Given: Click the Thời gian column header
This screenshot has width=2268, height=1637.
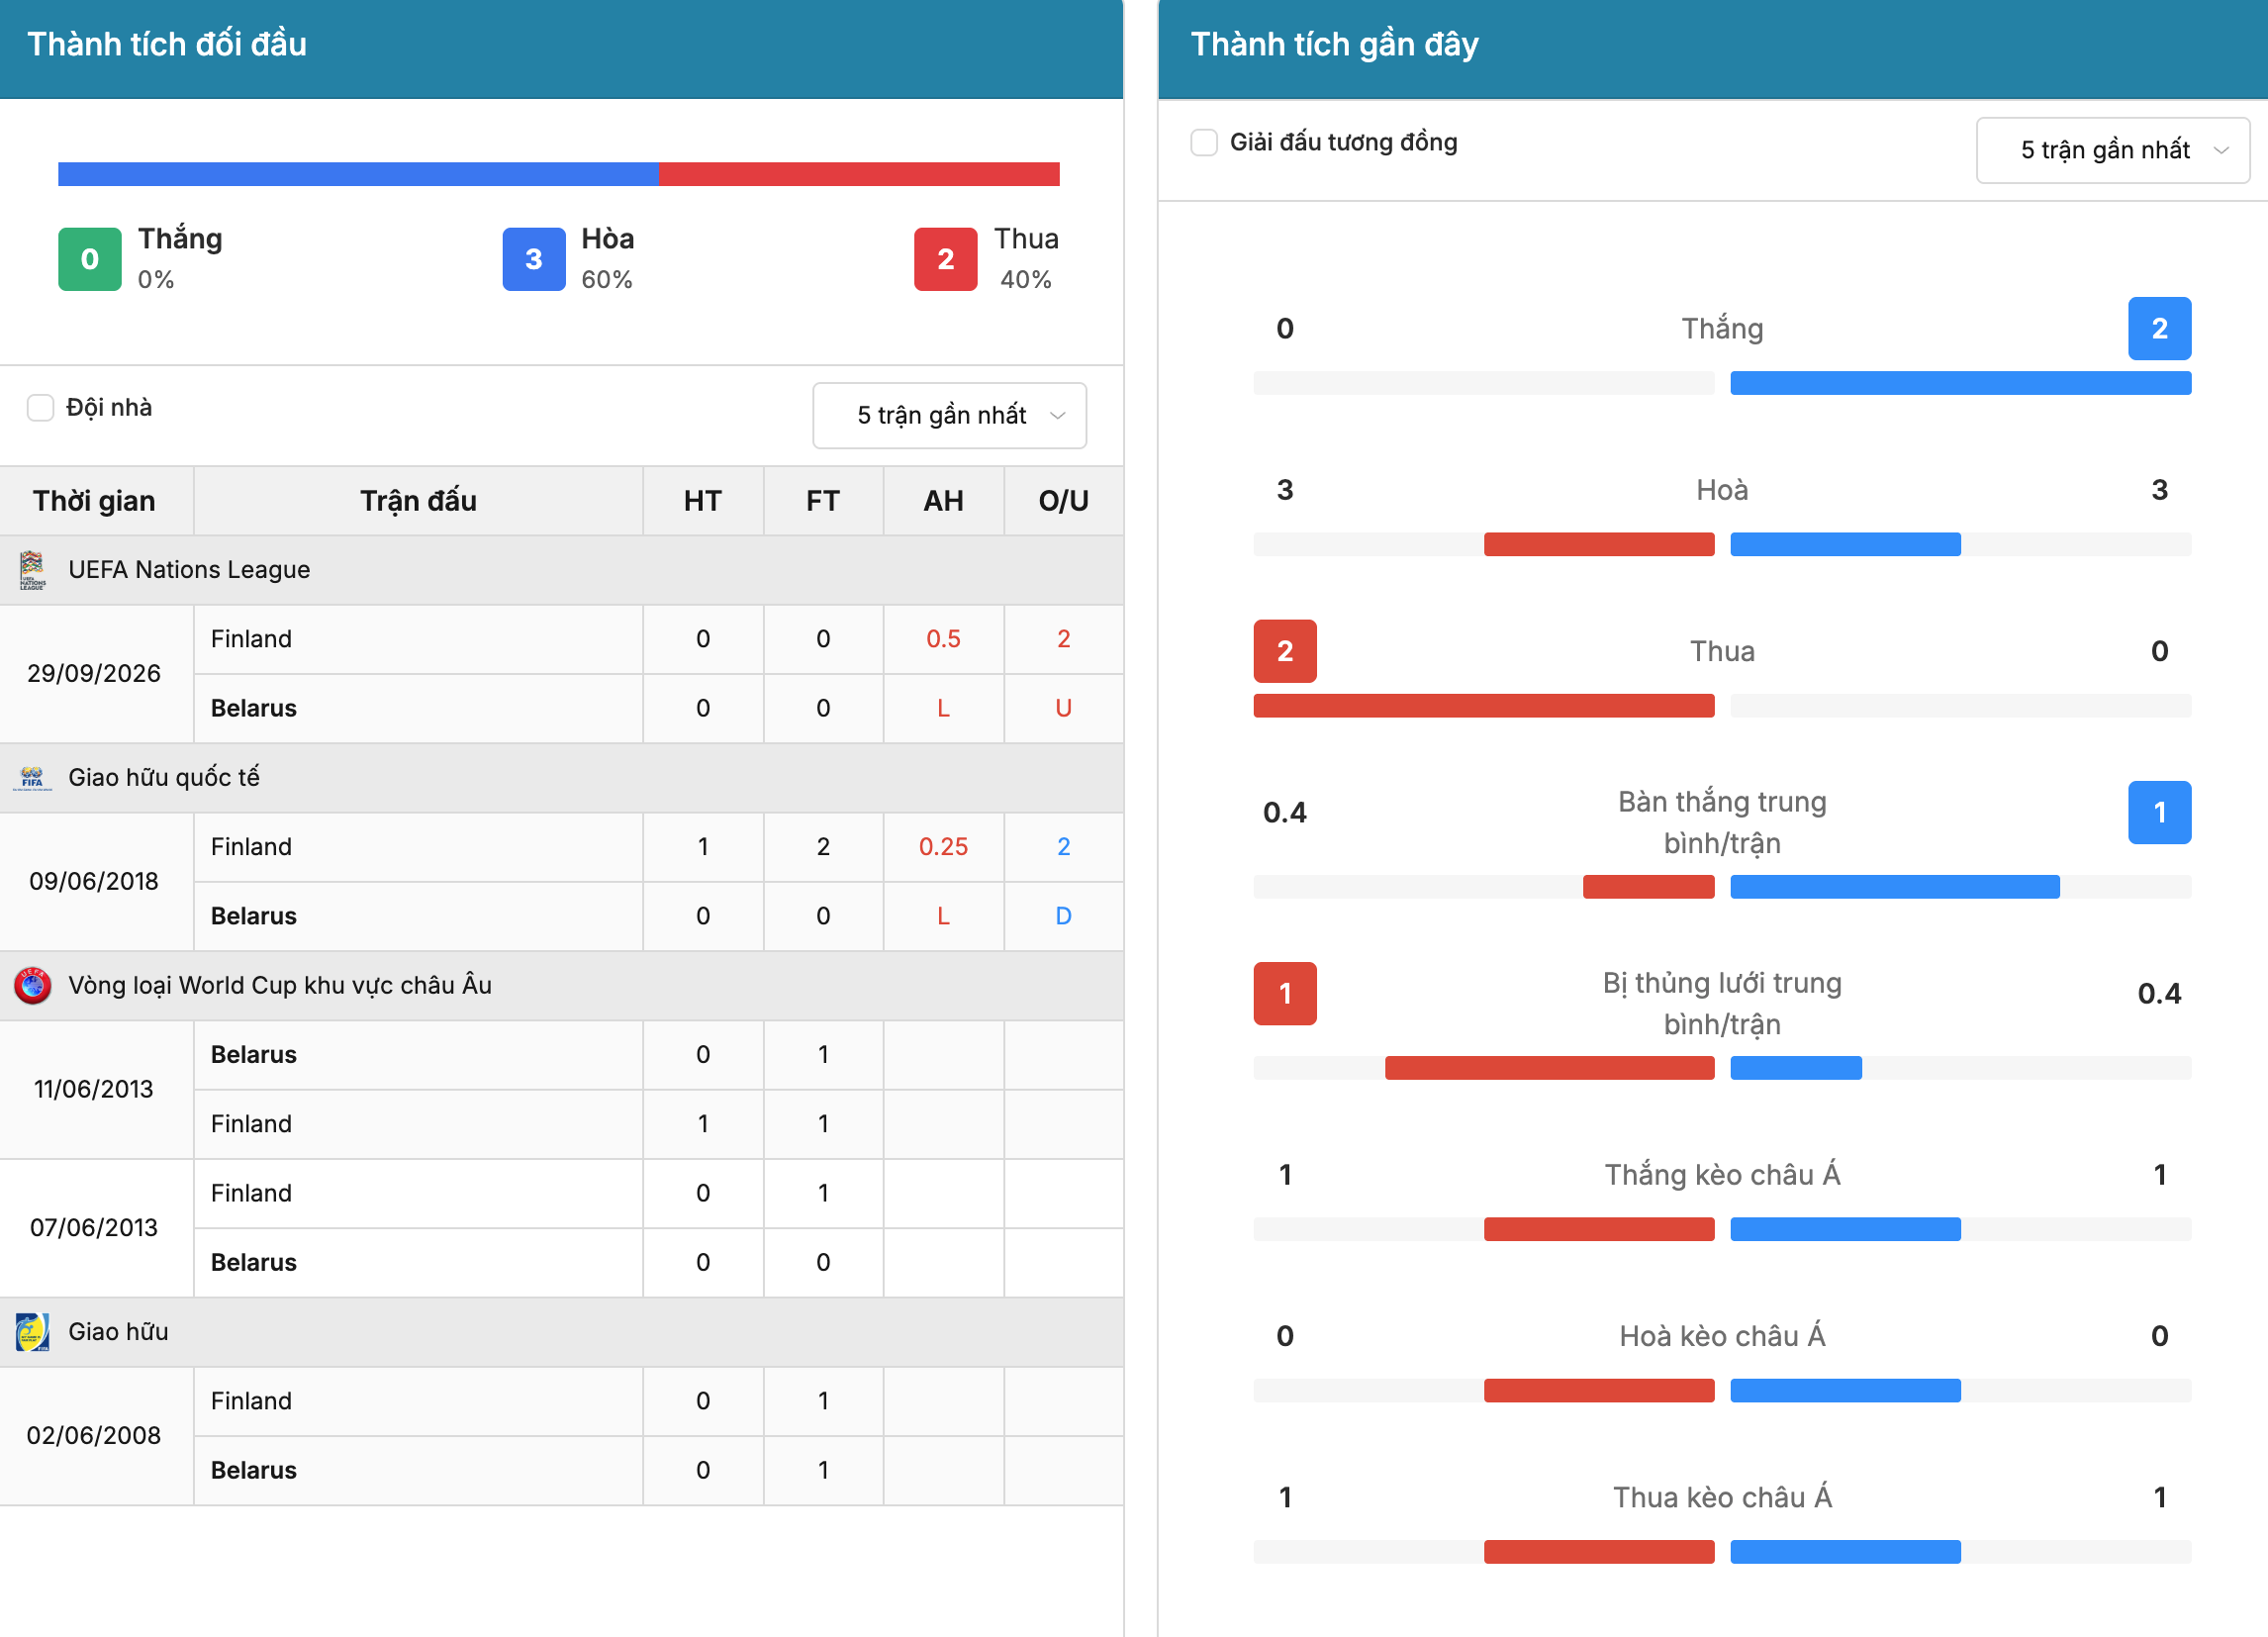Looking at the screenshot, I should [x=94, y=501].
